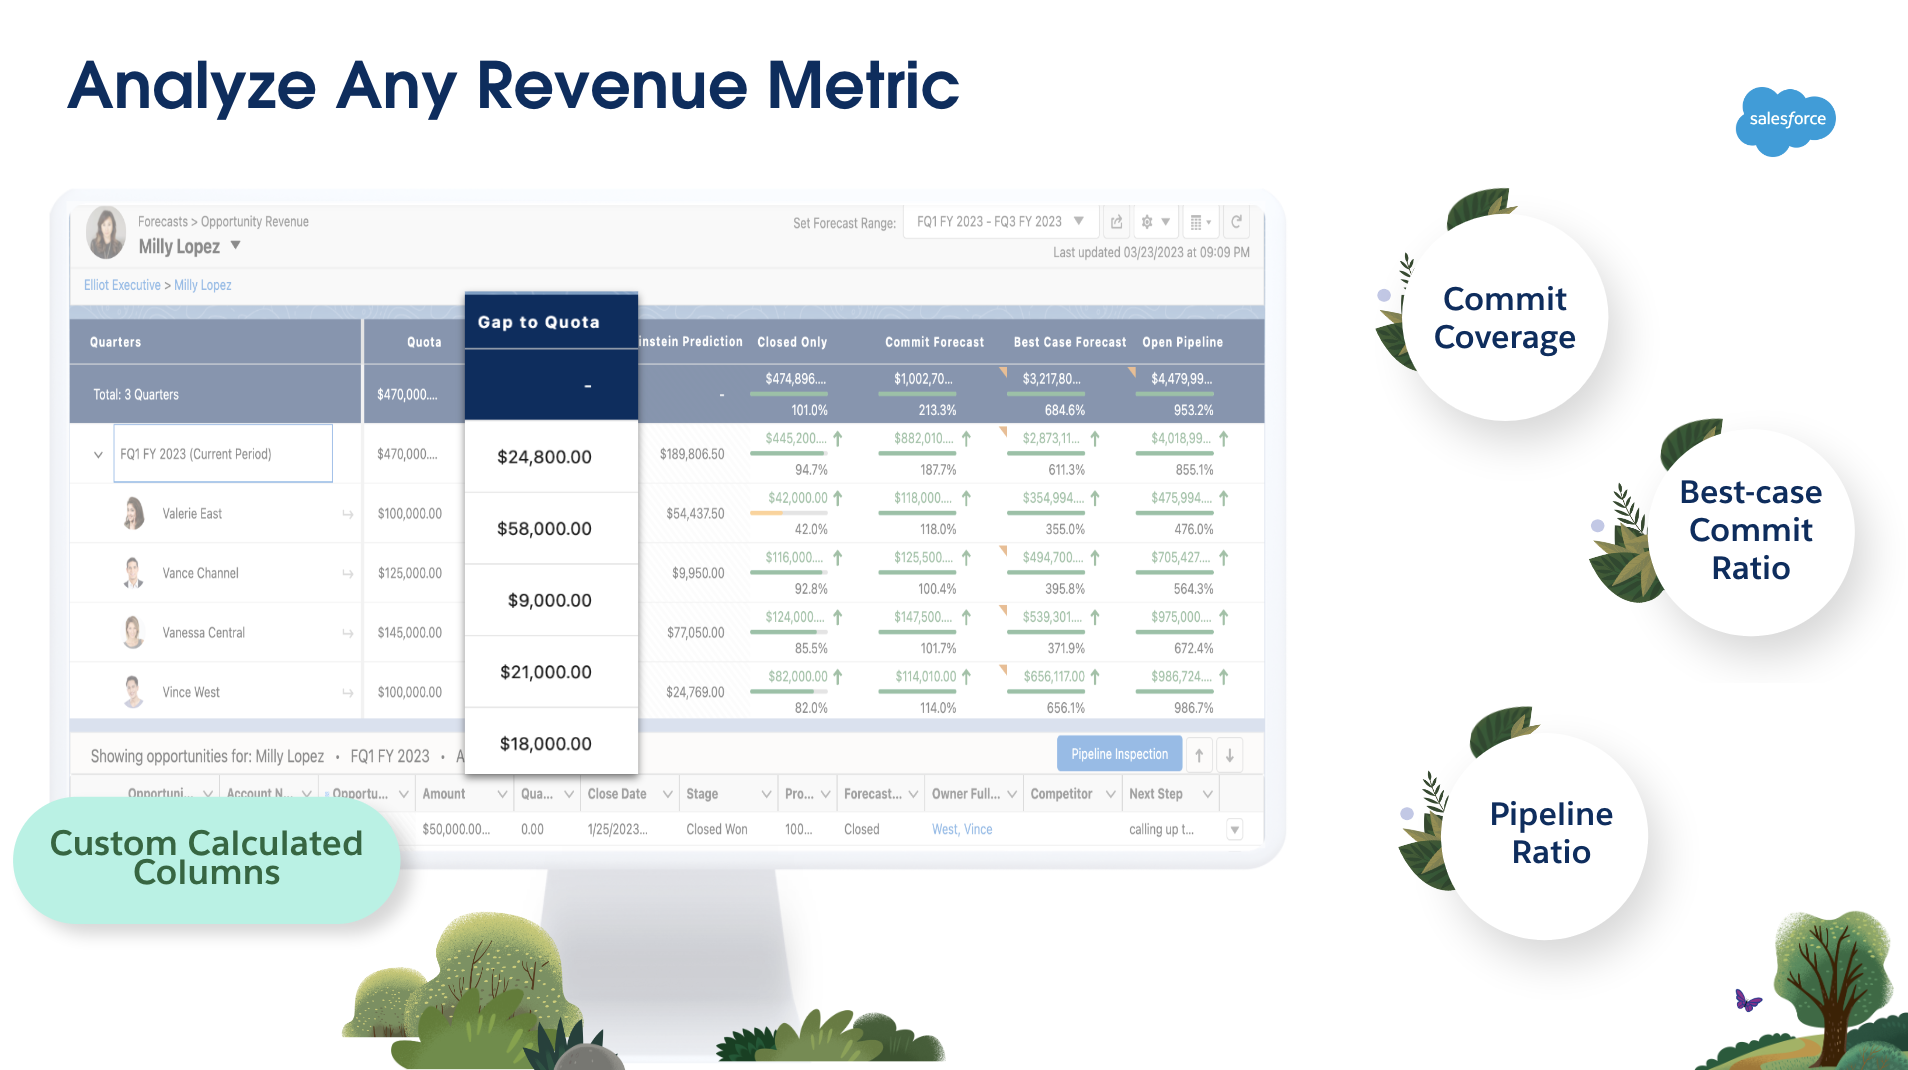Open the row actions dropdown in opportunity row
The height and width of the screenshot is (1070, 1908).
click(1235, 829)
